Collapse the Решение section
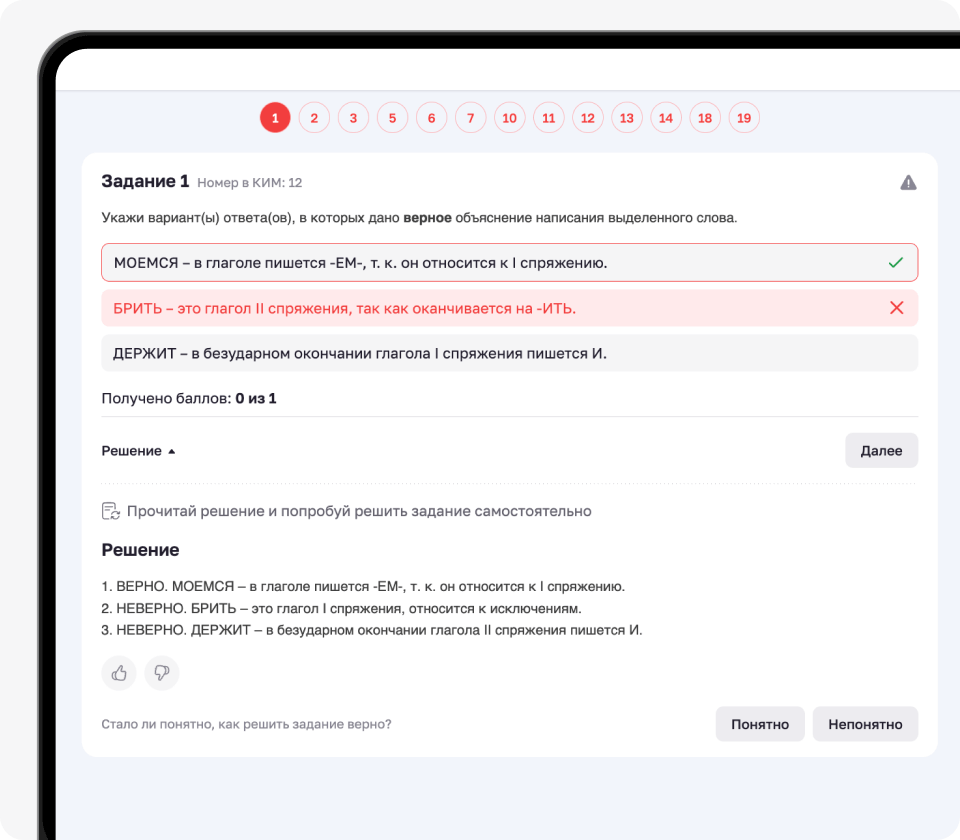The width and height of the screenshot is (960, 840). [131, 450]
